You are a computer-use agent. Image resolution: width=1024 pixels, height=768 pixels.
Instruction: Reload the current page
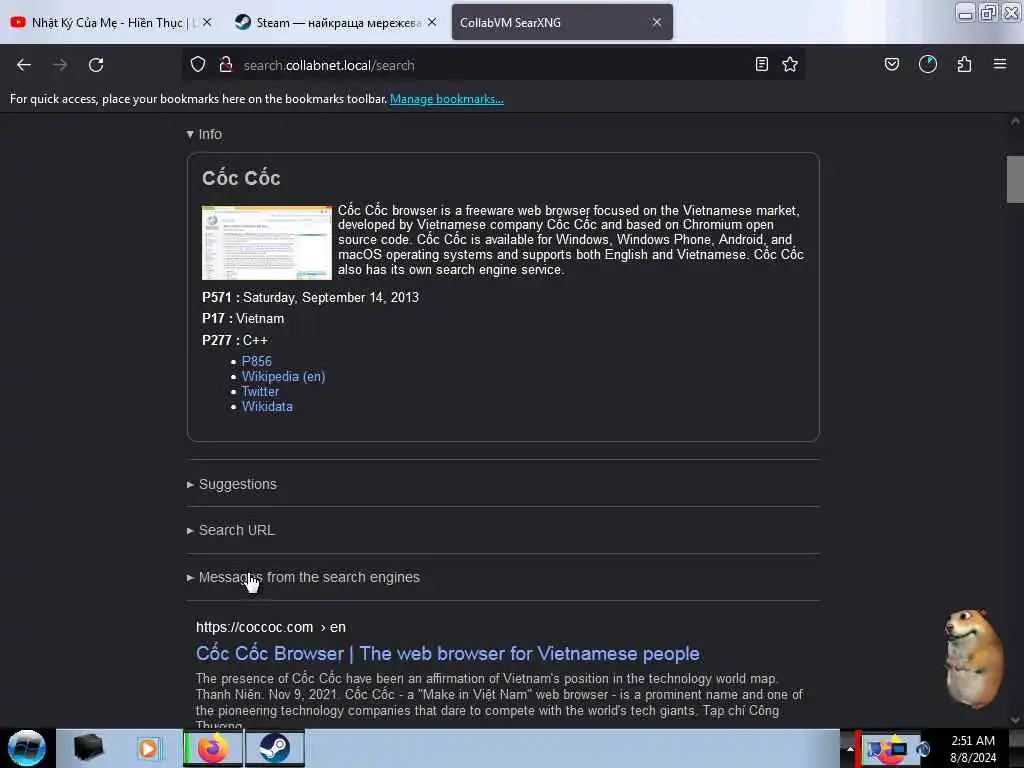click(x=96, y=65)
